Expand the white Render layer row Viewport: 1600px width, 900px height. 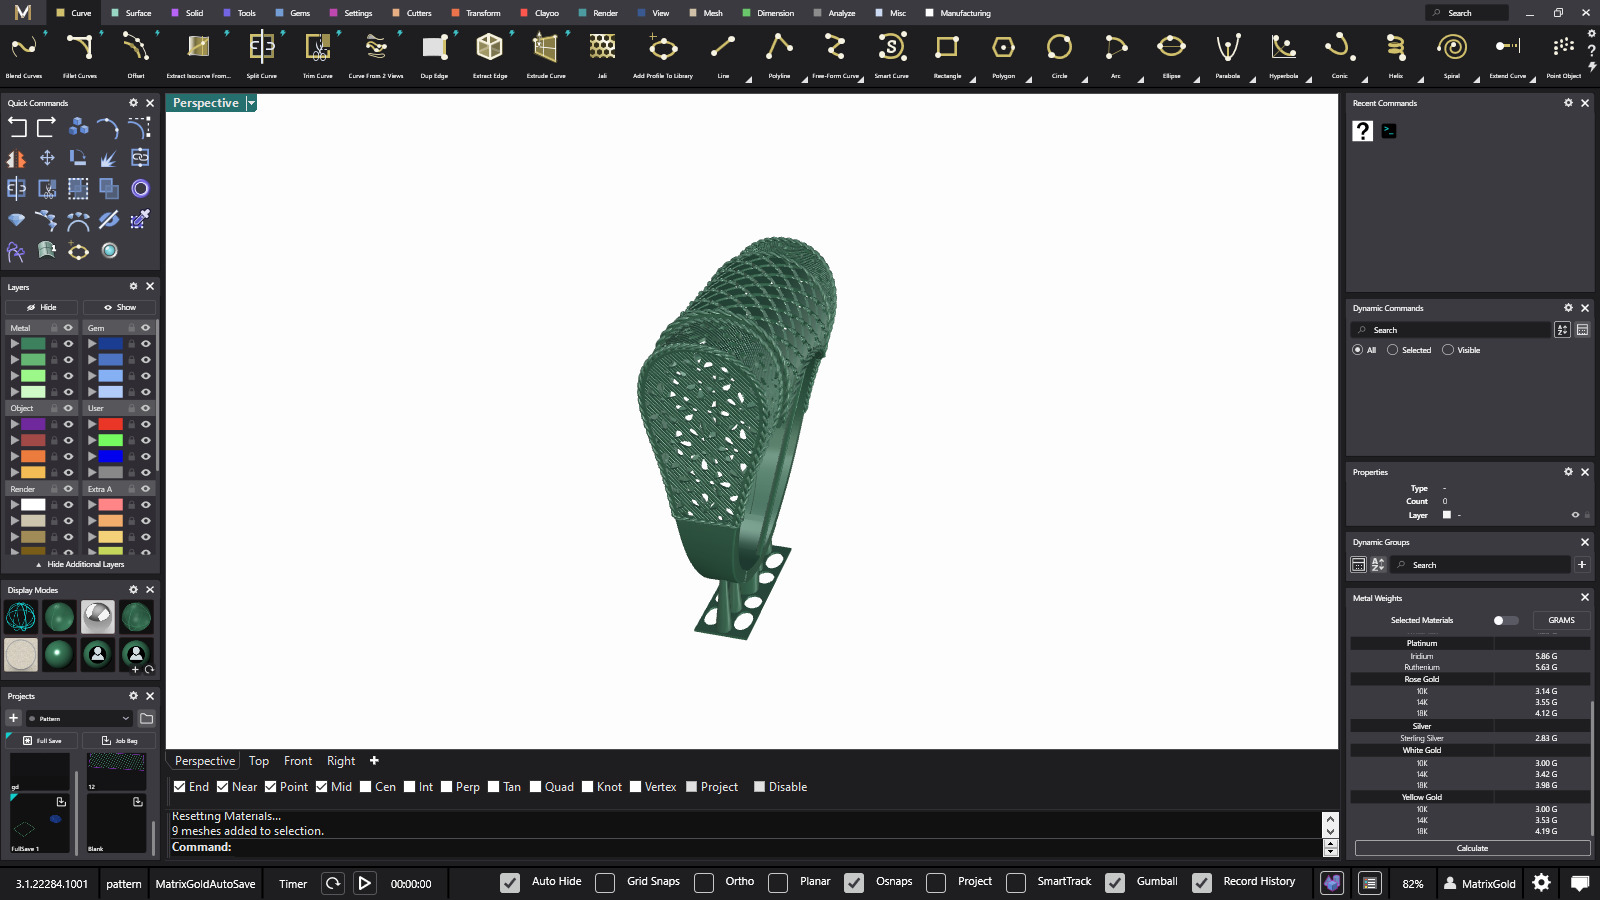click(x=14, y=505)
